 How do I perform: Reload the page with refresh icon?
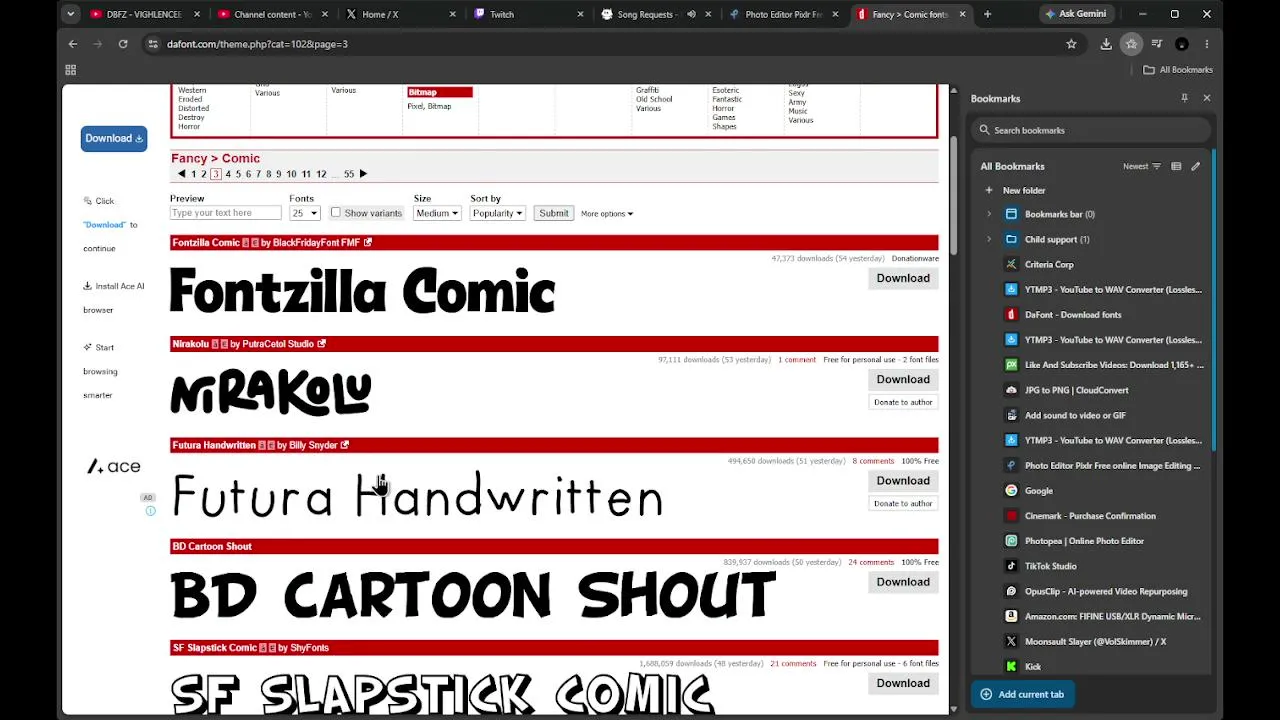123,44
